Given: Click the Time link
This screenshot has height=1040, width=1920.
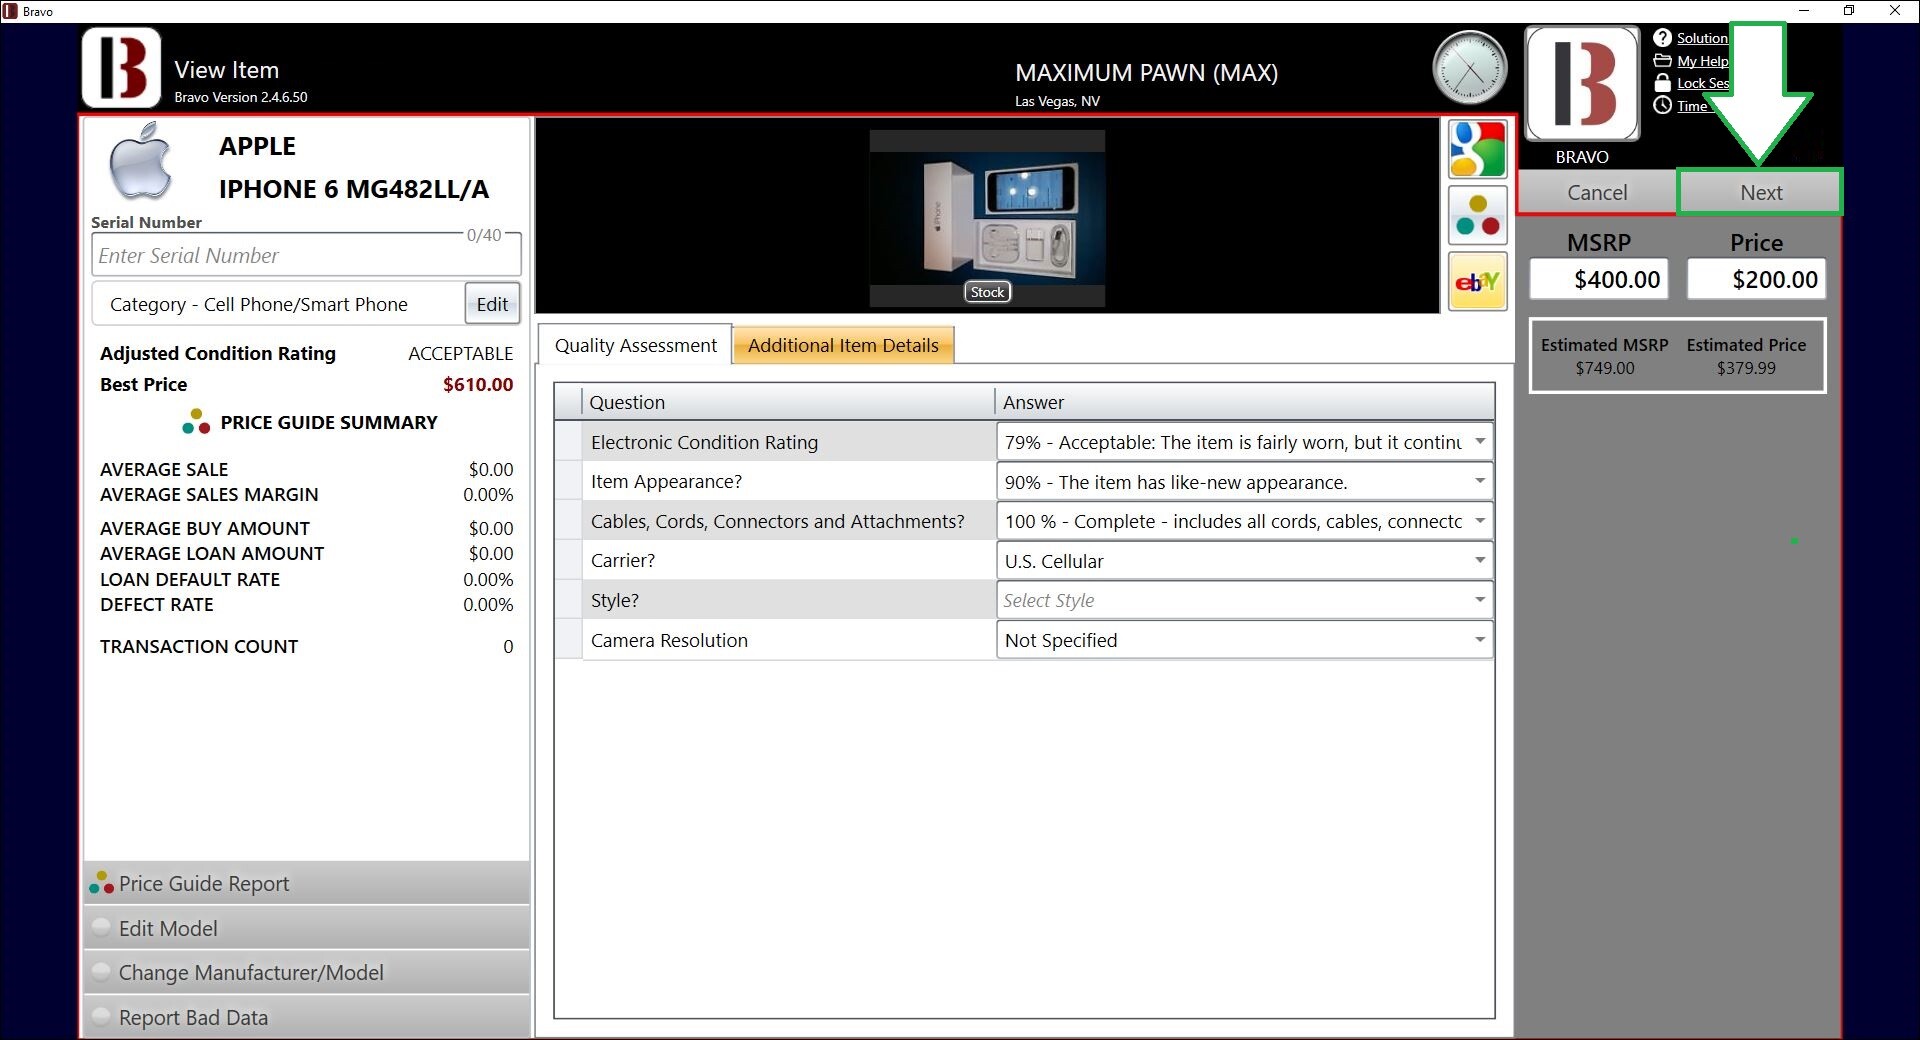Looking at the screenshot, I should coord(1692,106).
